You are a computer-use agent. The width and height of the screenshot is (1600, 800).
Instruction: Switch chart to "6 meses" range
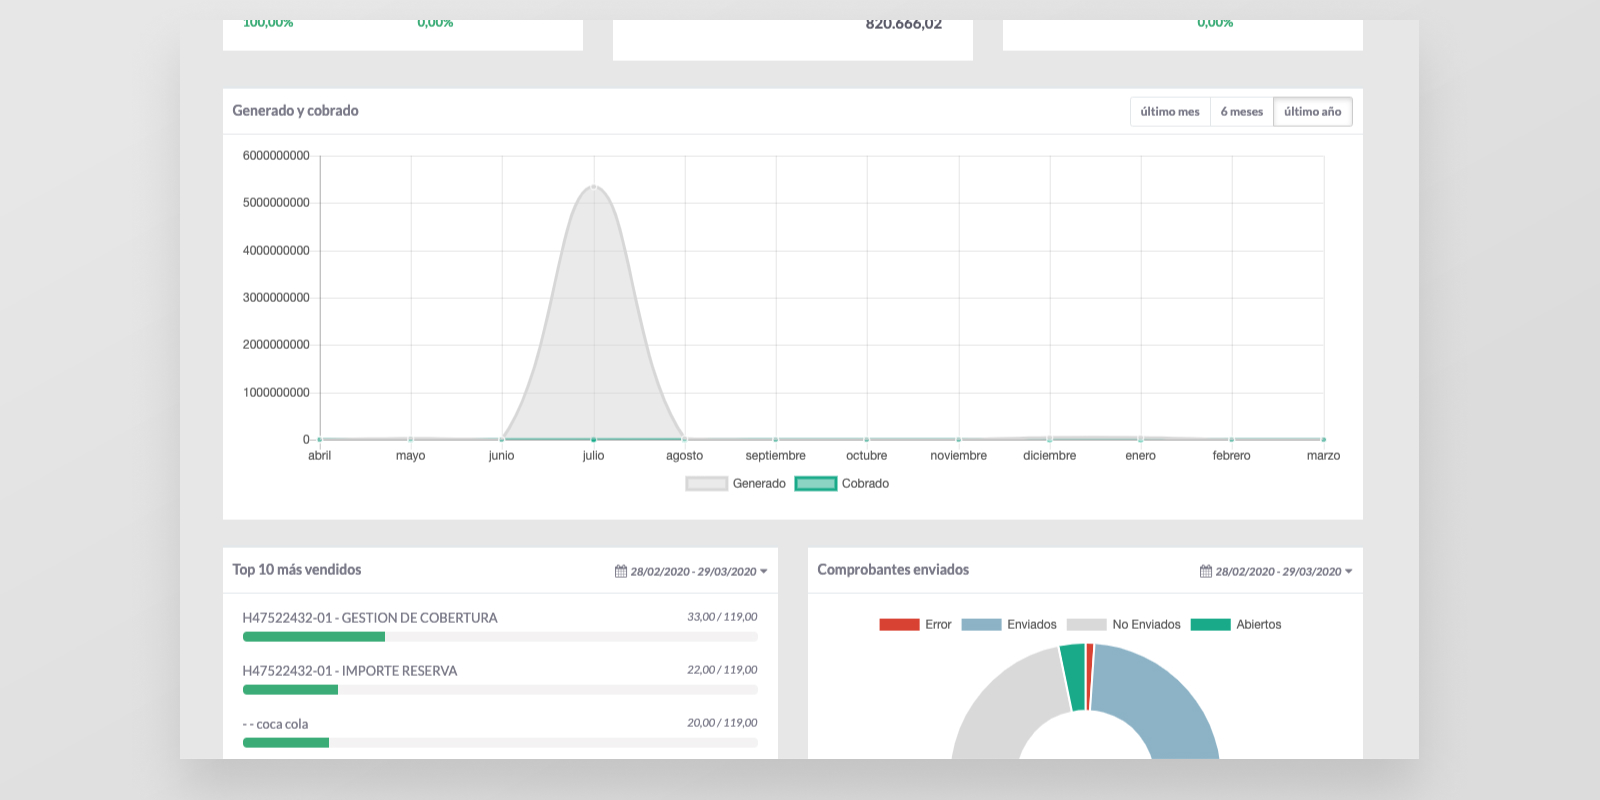point(1242,112)
